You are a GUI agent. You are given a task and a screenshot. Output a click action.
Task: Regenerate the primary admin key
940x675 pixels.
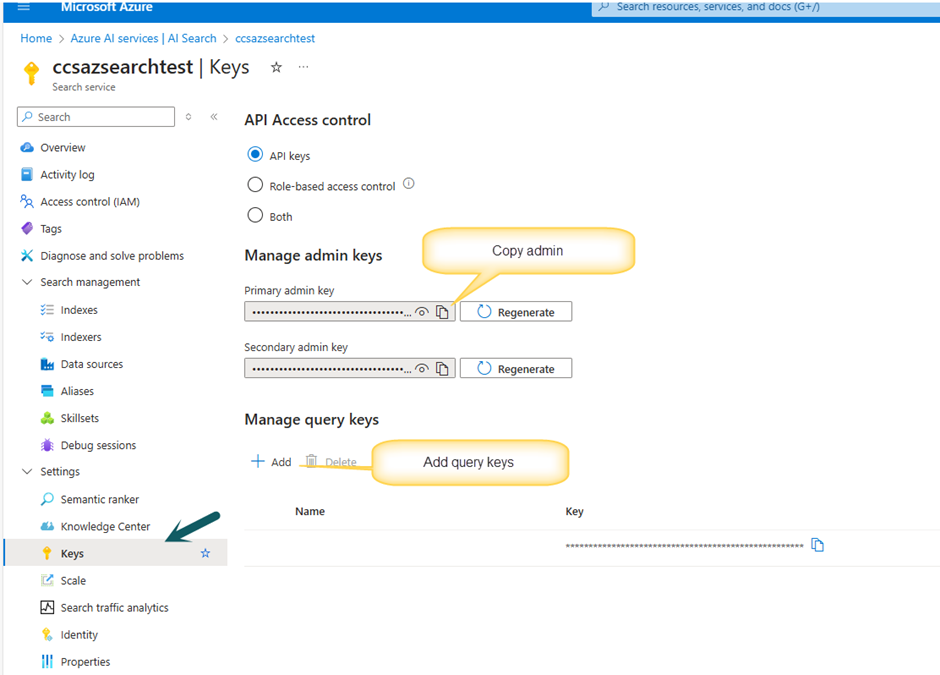coord(516,312)
